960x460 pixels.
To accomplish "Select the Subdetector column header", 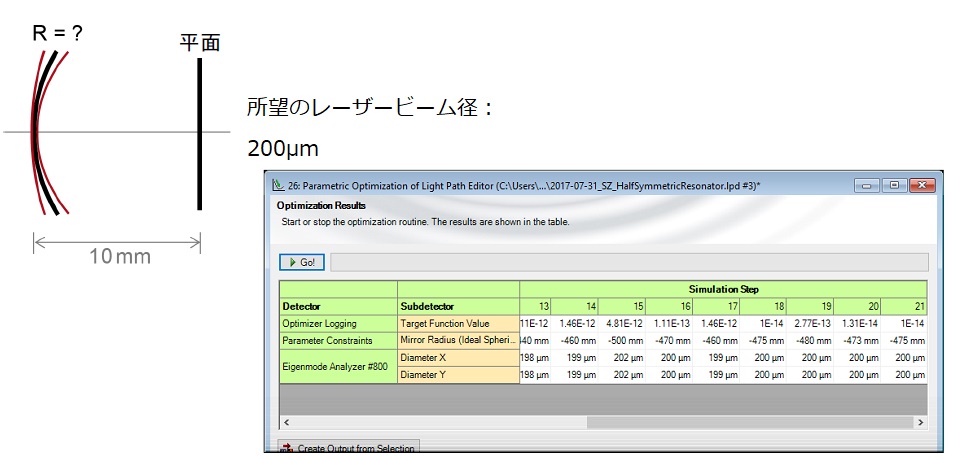I will (457, 306).
